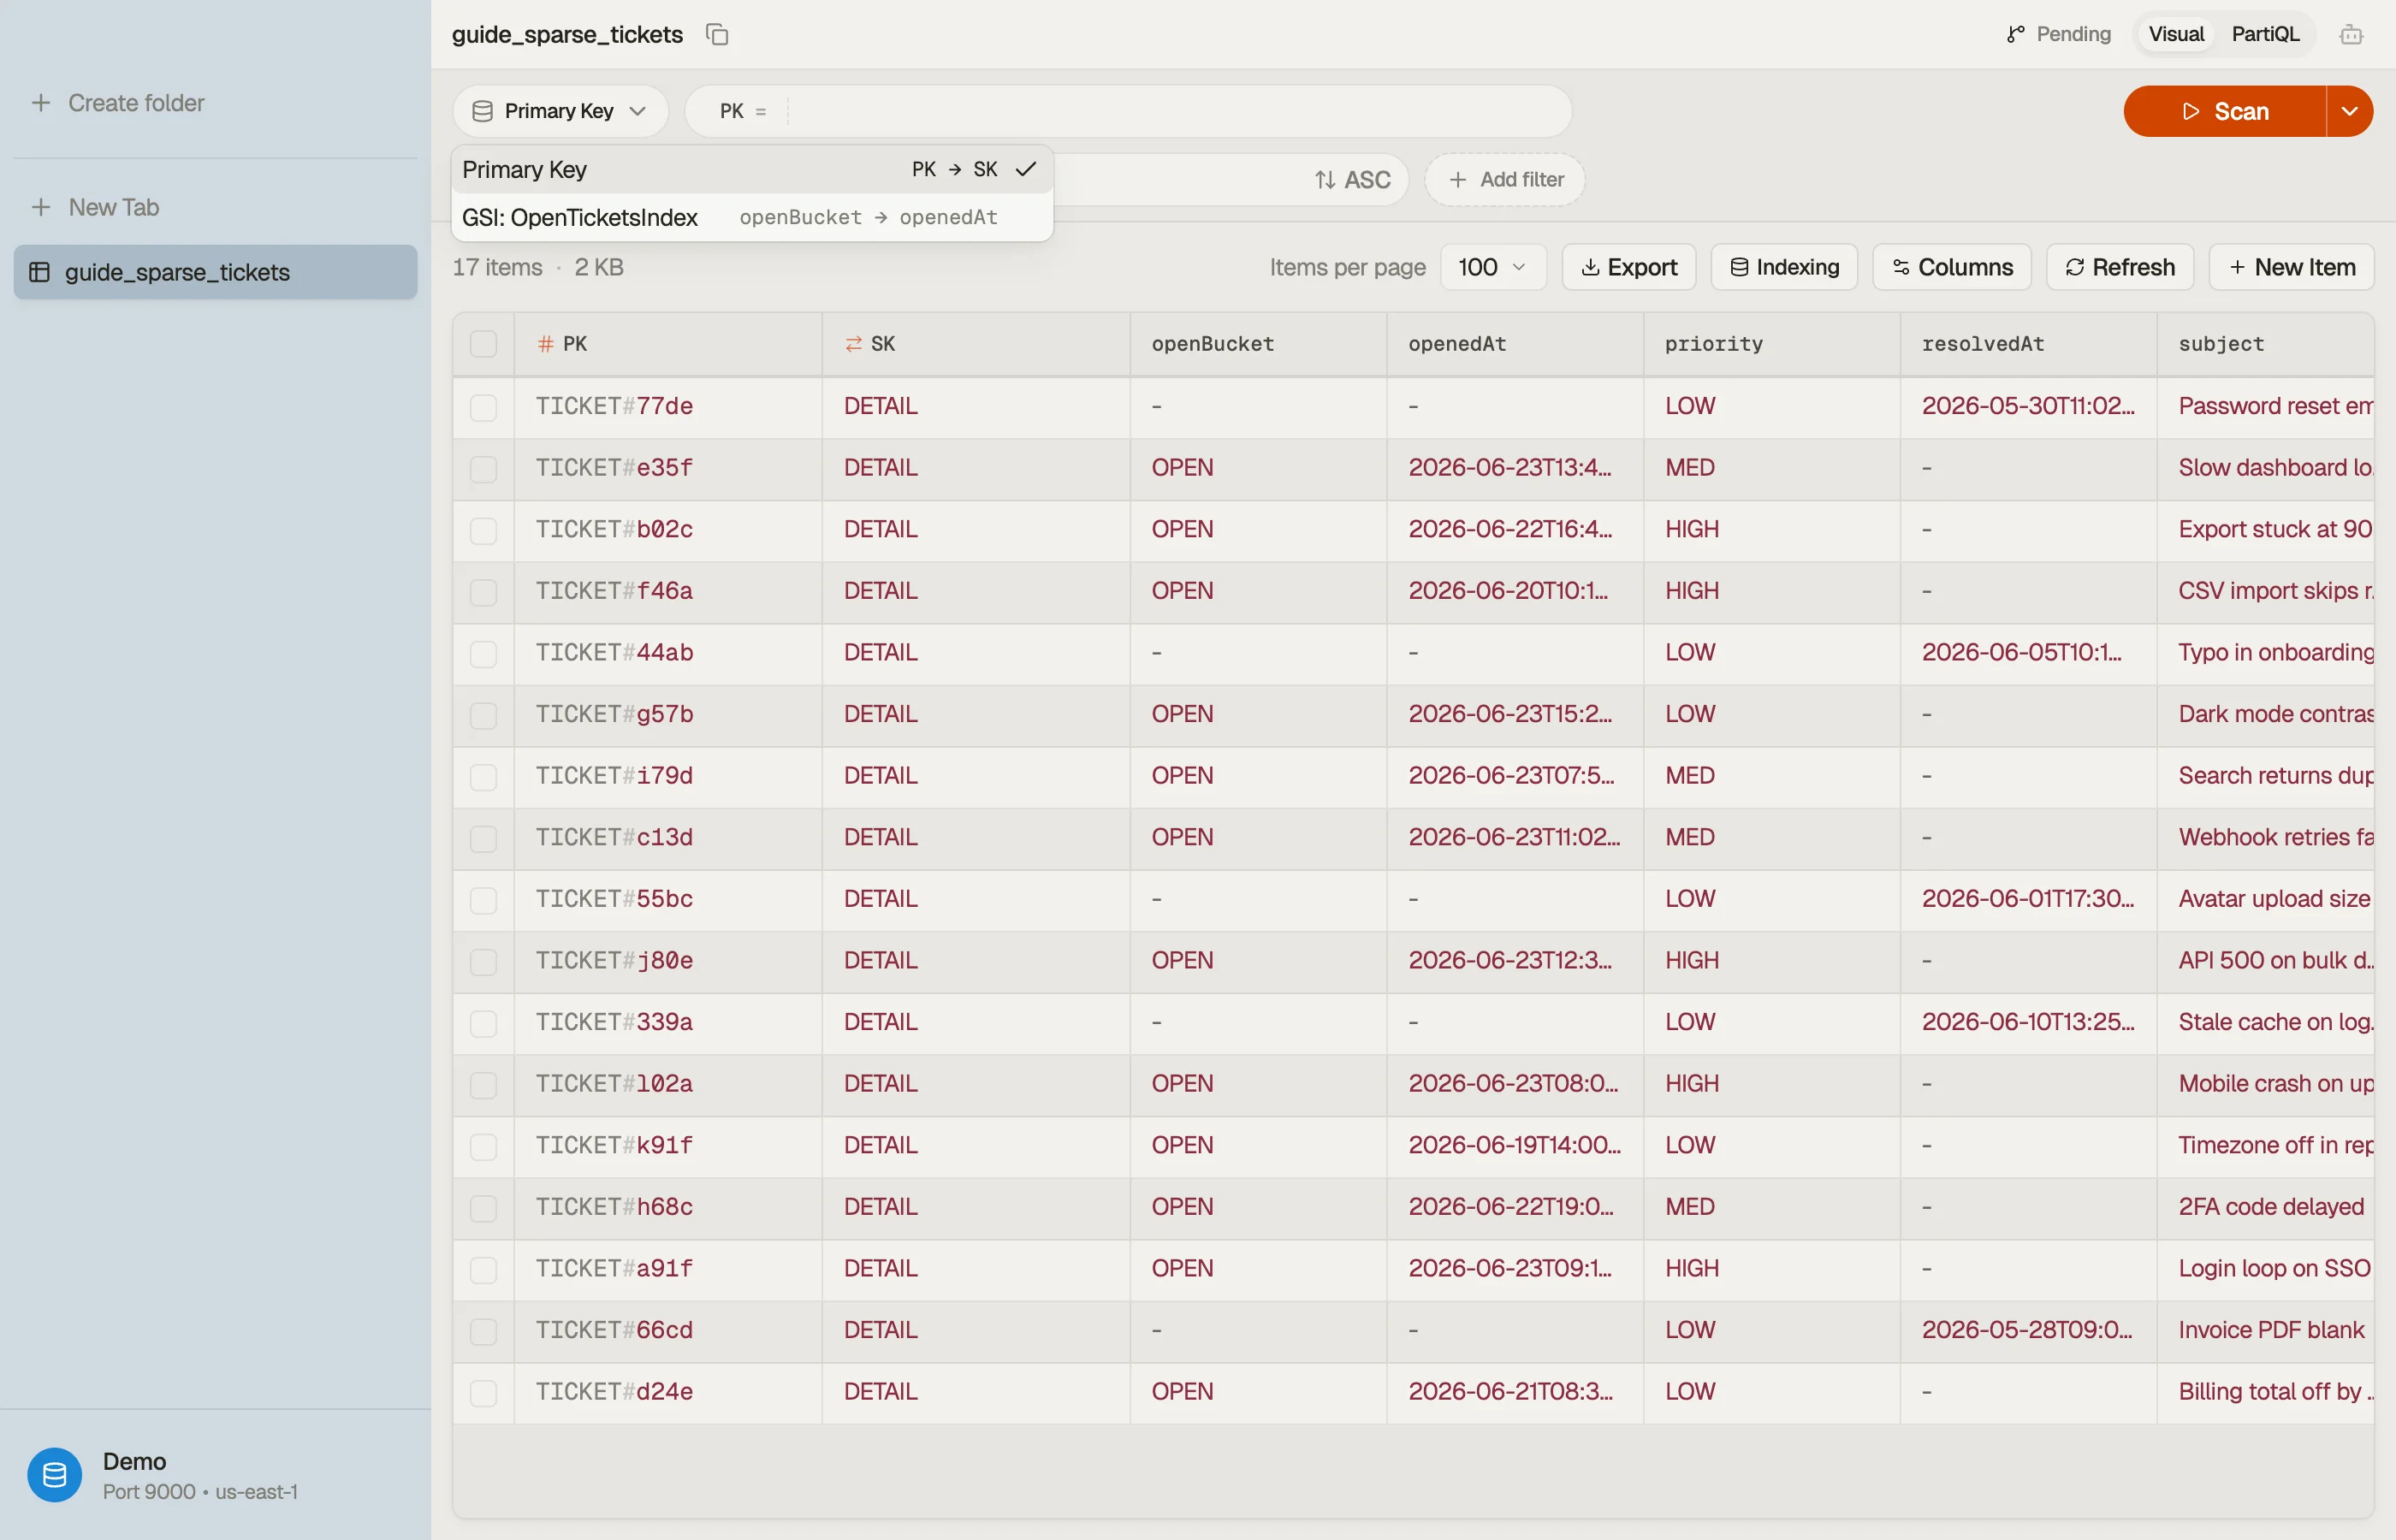Toggle the ASC sort order button
2396x1540 pixels.
click(x=1352, y=180)
